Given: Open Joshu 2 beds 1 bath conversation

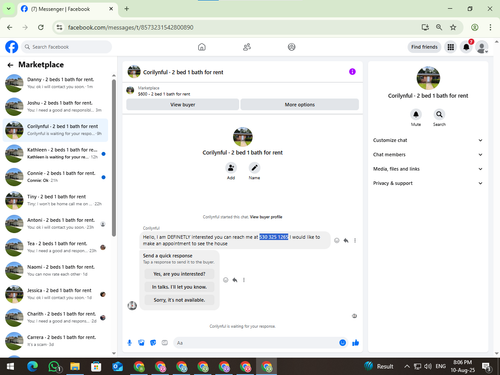Looking at the screenshot, I should (55, 106).
